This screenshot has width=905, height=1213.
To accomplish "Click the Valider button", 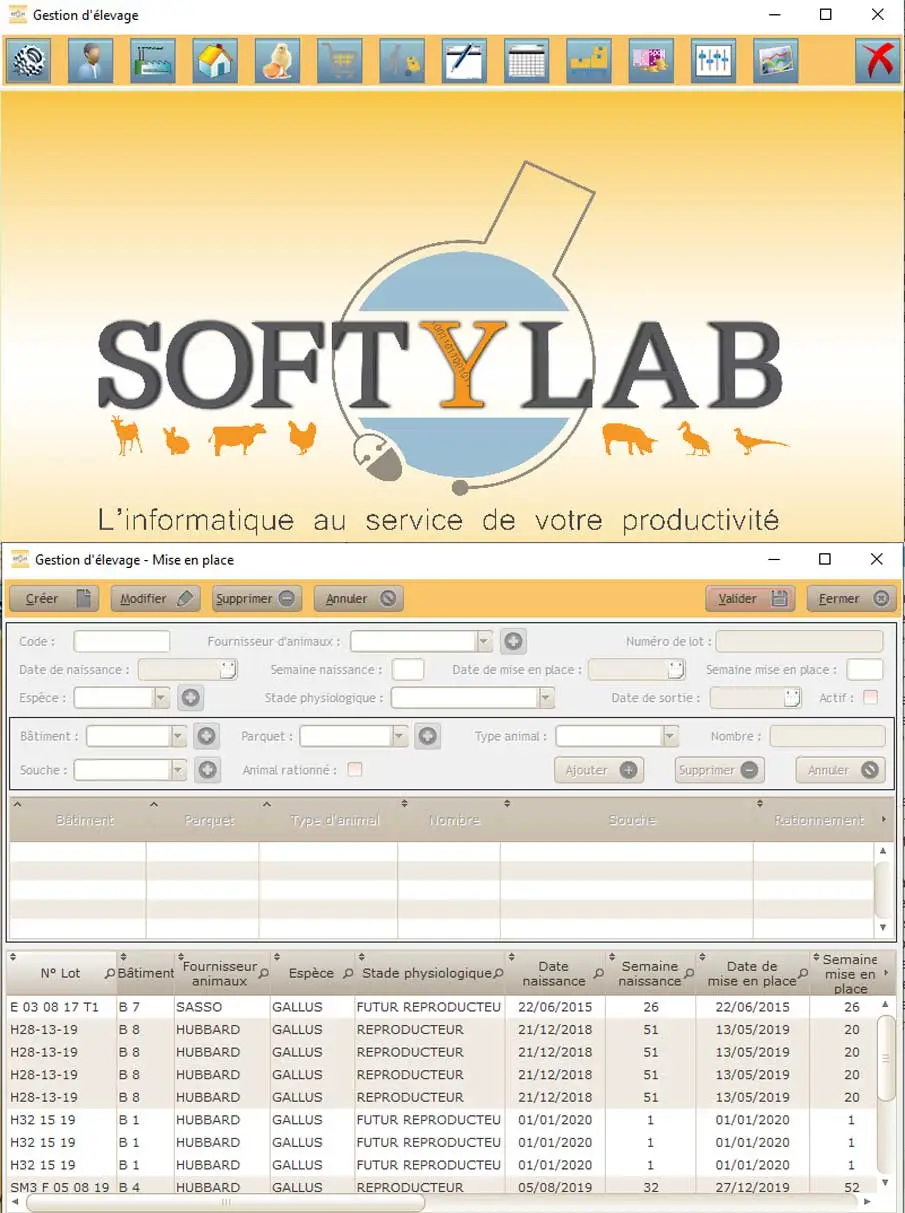I will coord(750,599).
